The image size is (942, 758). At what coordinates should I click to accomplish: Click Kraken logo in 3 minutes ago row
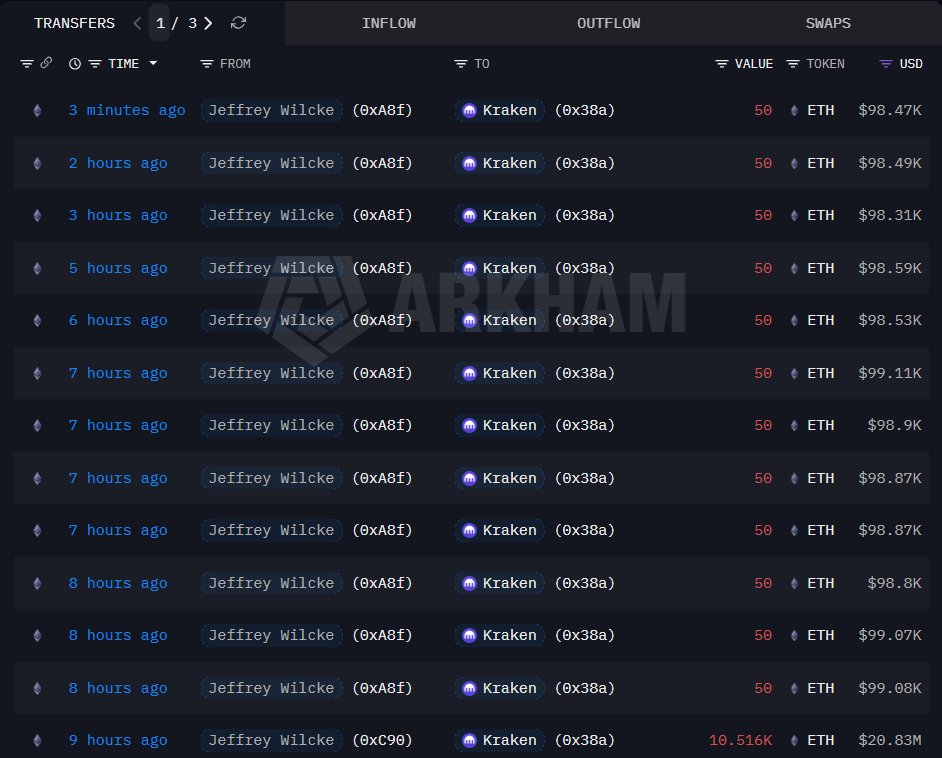click(469, 111)
